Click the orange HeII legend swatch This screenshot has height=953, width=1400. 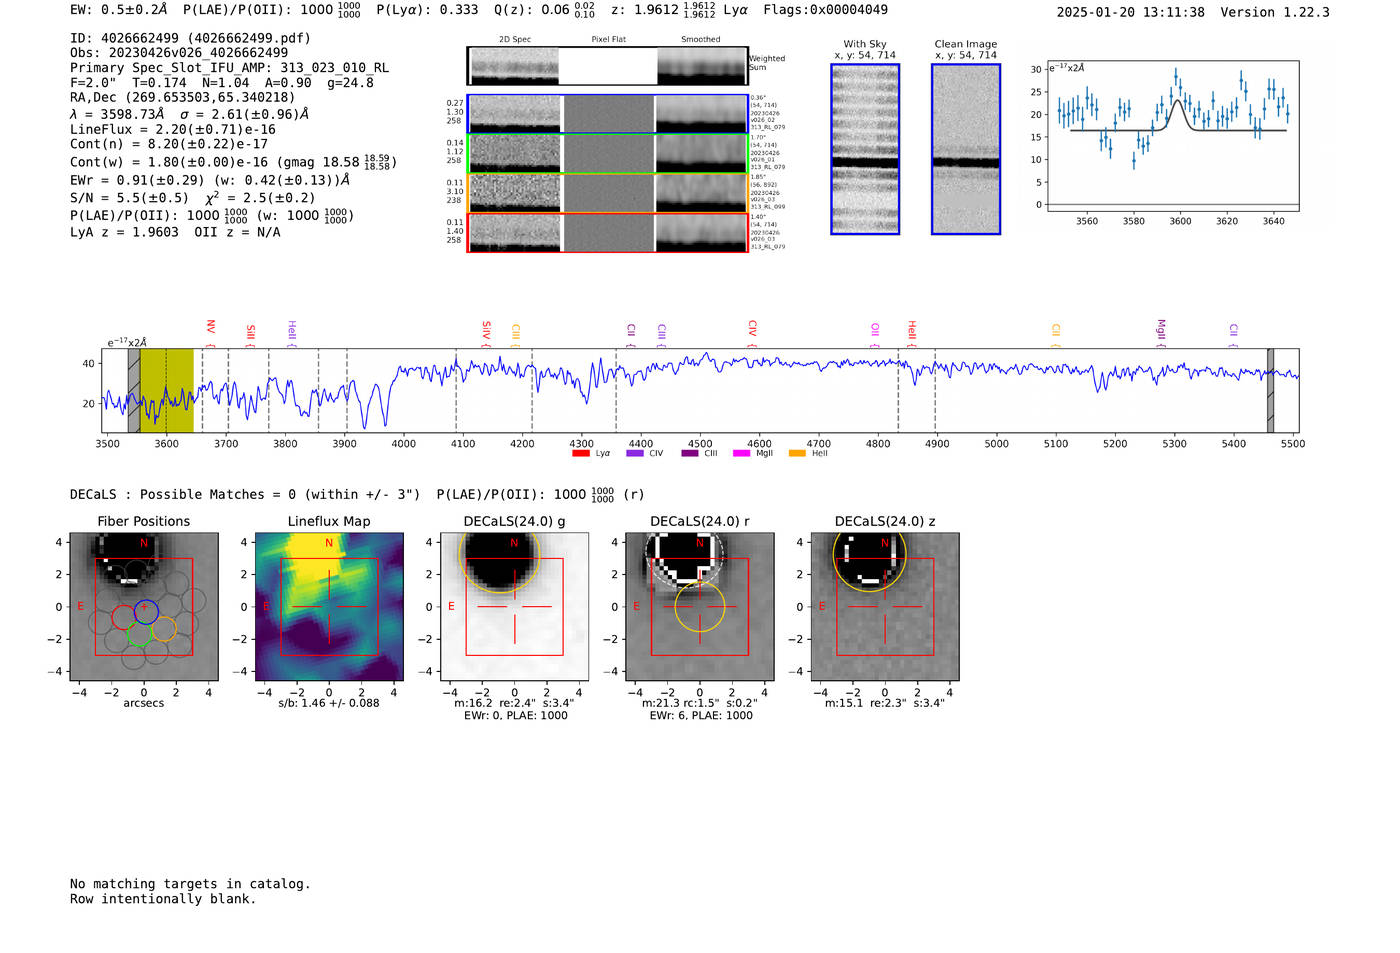point(797,454)
